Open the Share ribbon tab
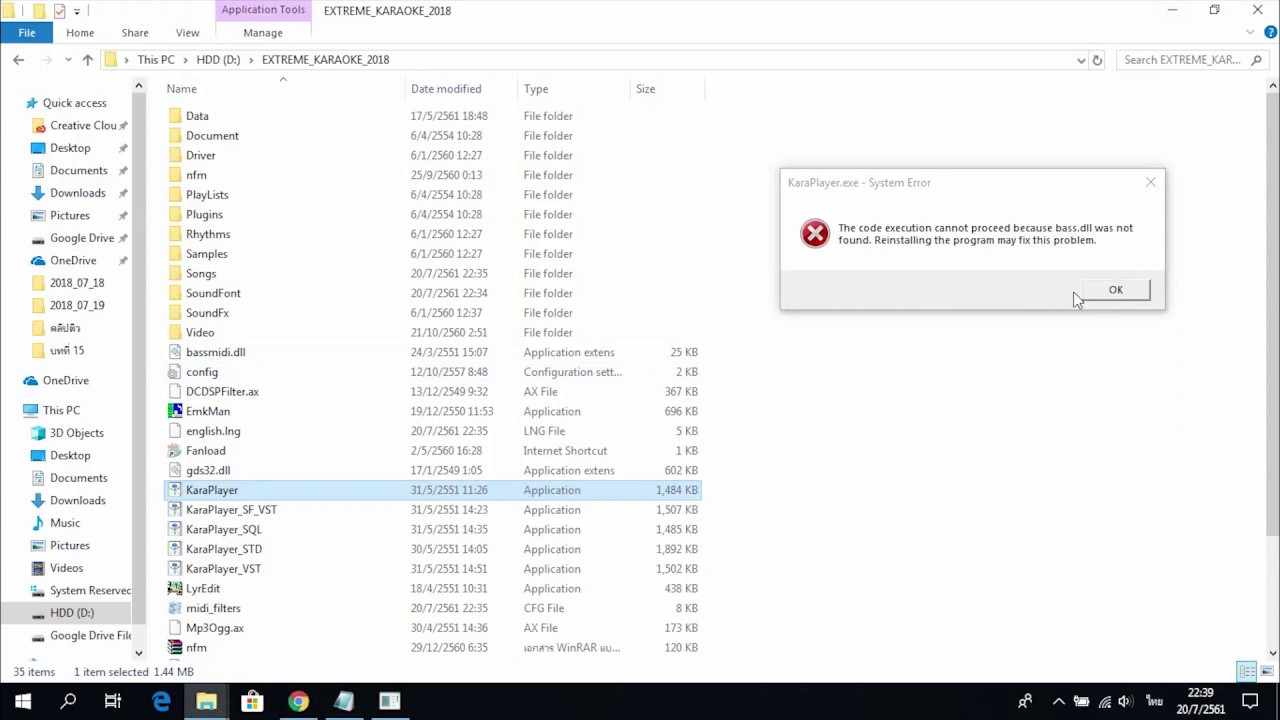Screen dimensions: 1280x720 135,33
